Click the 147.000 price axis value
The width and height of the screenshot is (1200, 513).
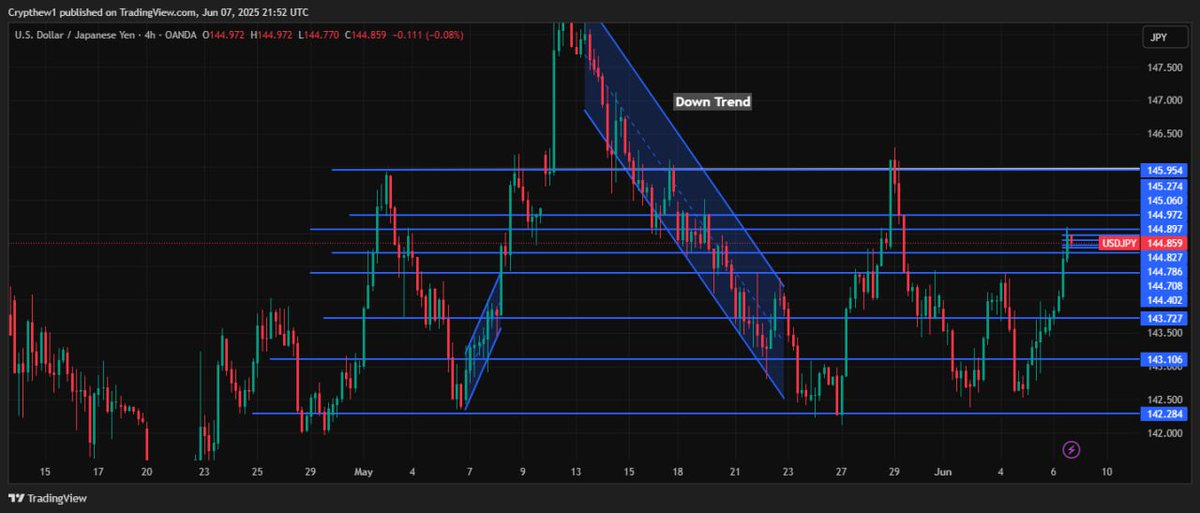click(x=1166, y=101)
